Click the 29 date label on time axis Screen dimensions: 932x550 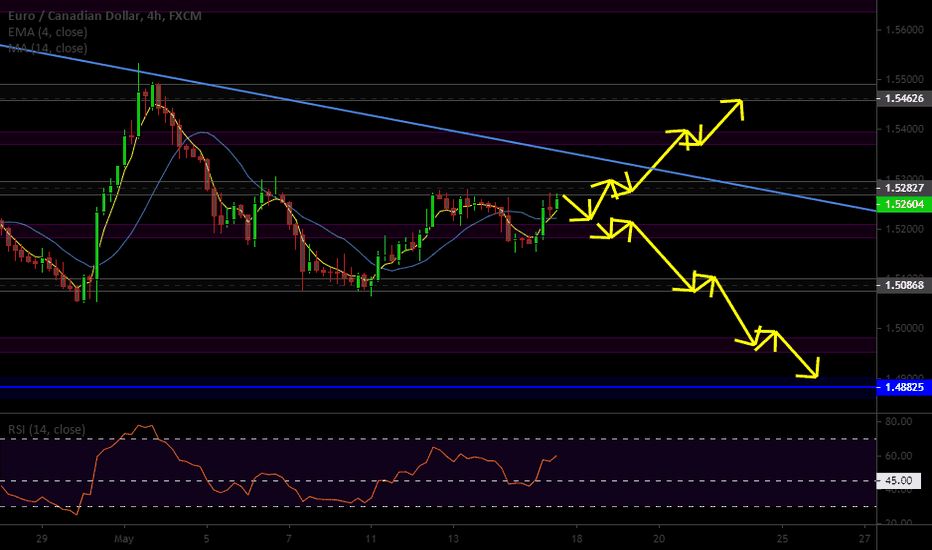(x=42, y=539)
